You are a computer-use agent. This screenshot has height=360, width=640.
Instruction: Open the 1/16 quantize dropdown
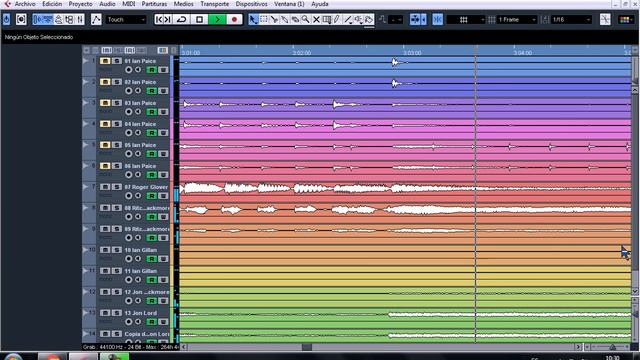571,19
